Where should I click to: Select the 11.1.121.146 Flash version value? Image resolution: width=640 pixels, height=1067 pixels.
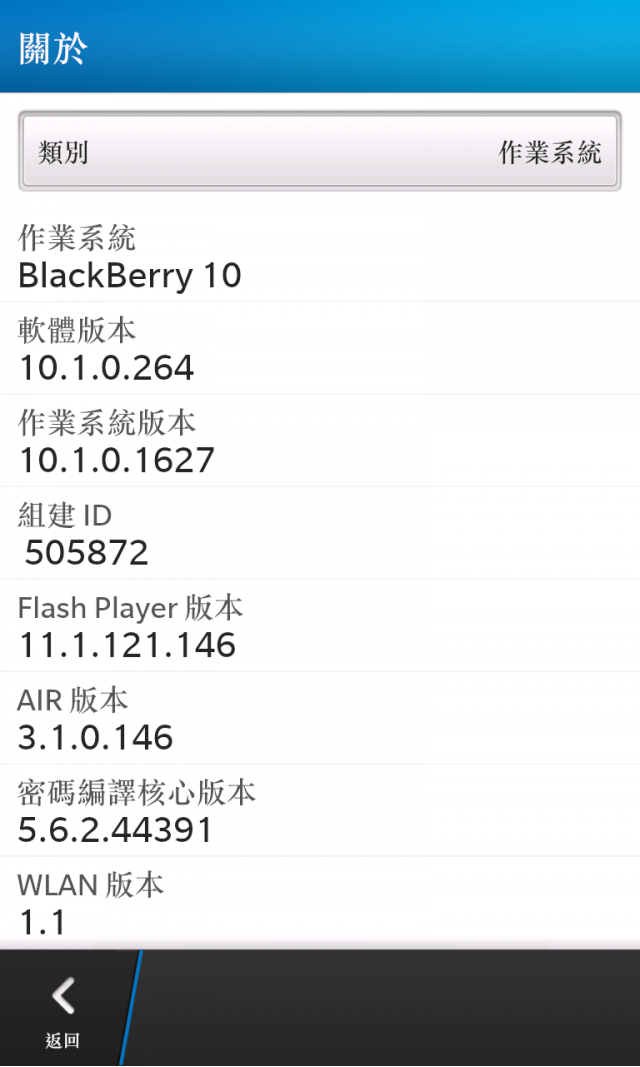click(127, 645)
